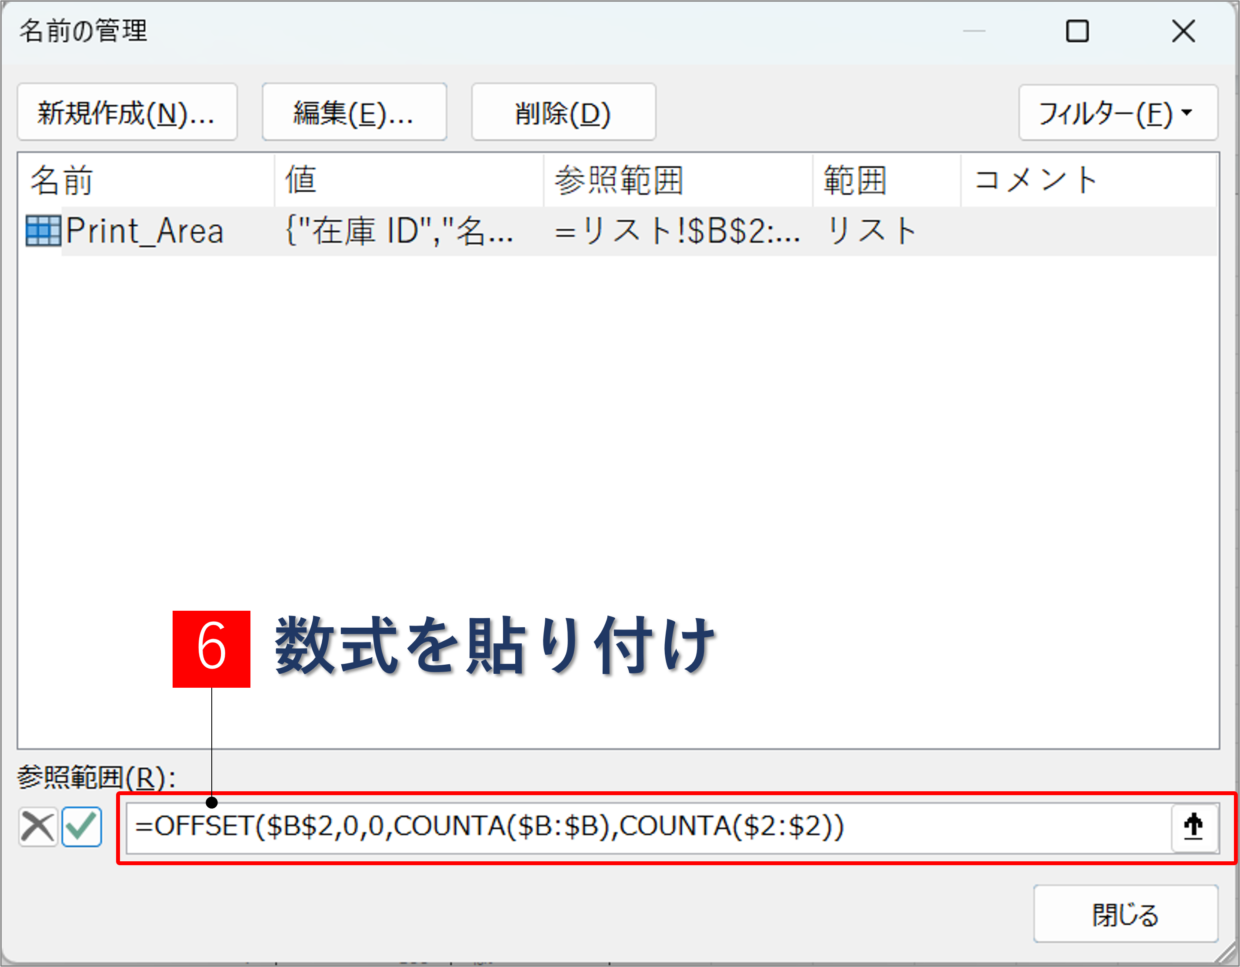This screenshot has width=1240, height=967.
Task: Click the Print_Area table icon
Action: tap(43, 231)
